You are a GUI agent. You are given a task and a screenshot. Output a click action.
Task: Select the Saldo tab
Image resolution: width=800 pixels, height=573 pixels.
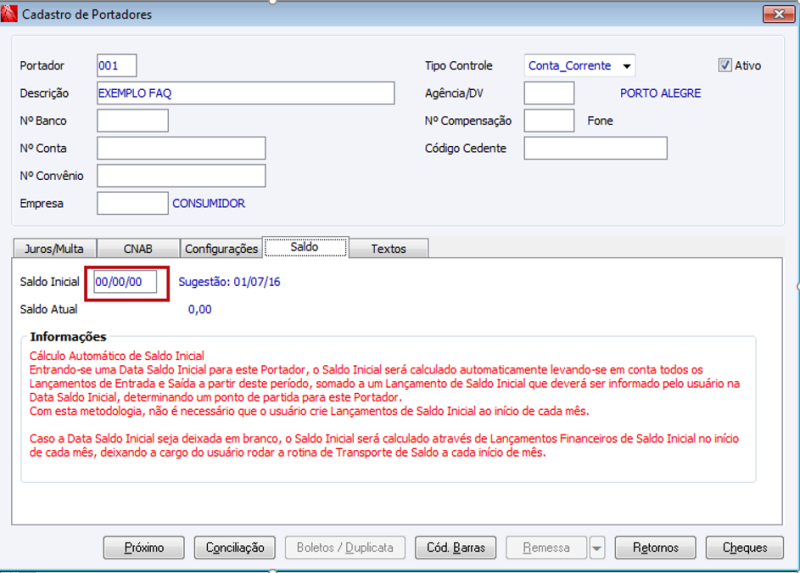coord(305,247)
